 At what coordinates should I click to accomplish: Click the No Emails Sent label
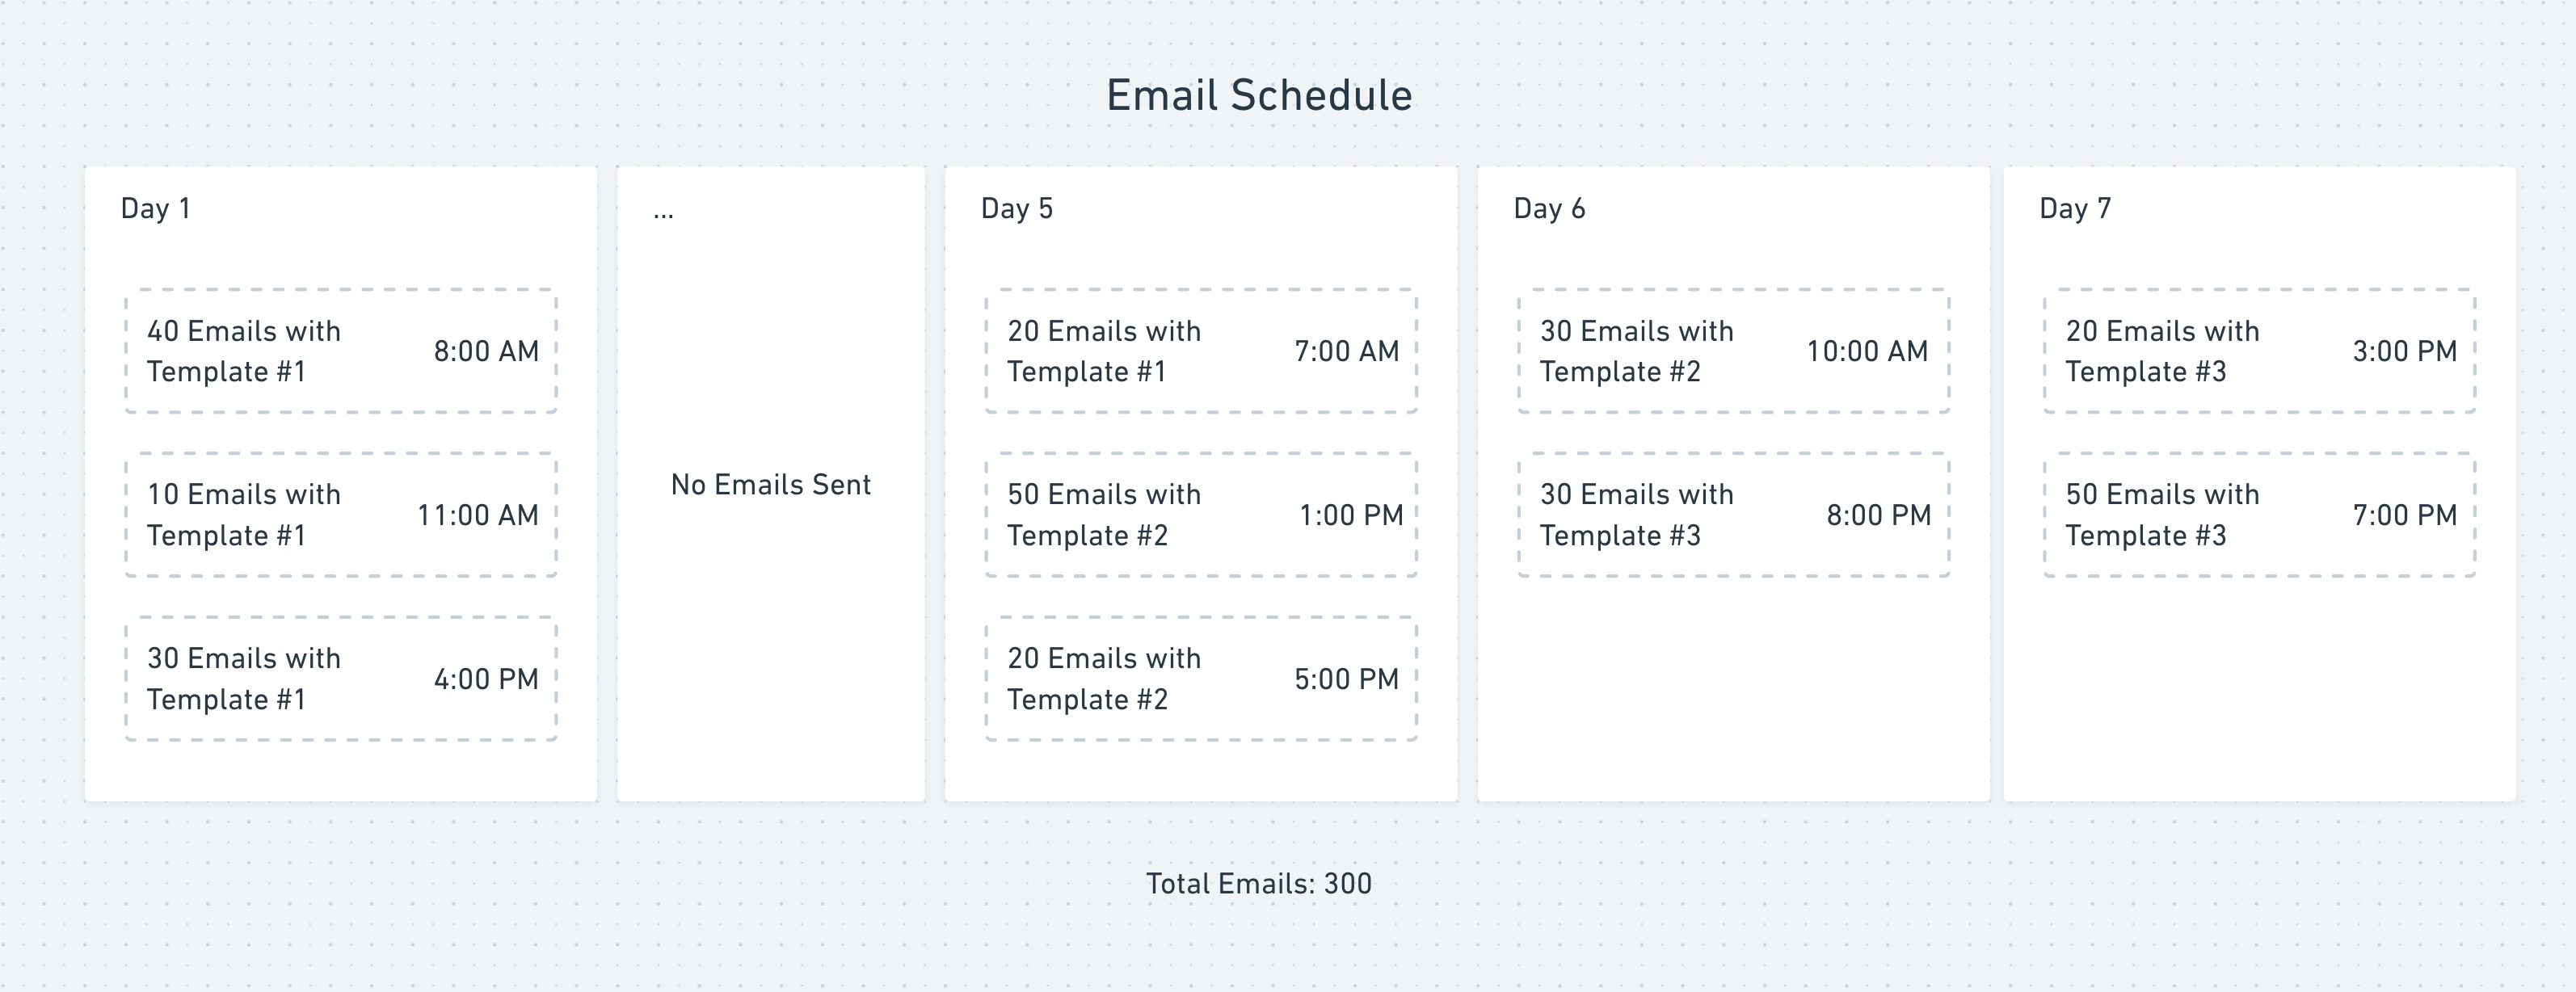[771, 485]
